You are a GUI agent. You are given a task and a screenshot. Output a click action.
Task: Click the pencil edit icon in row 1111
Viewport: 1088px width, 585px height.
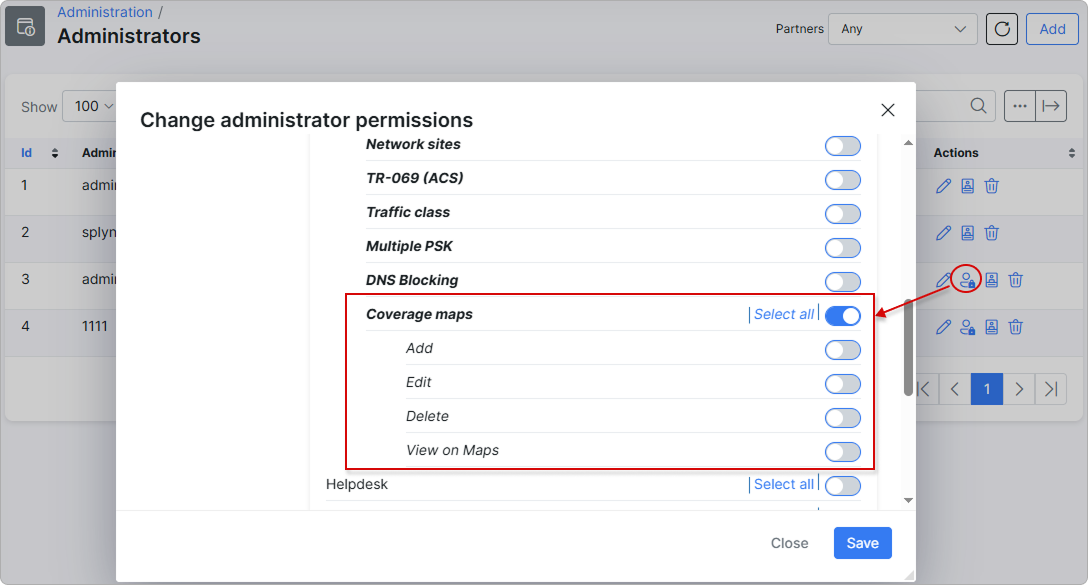[943, 328]
